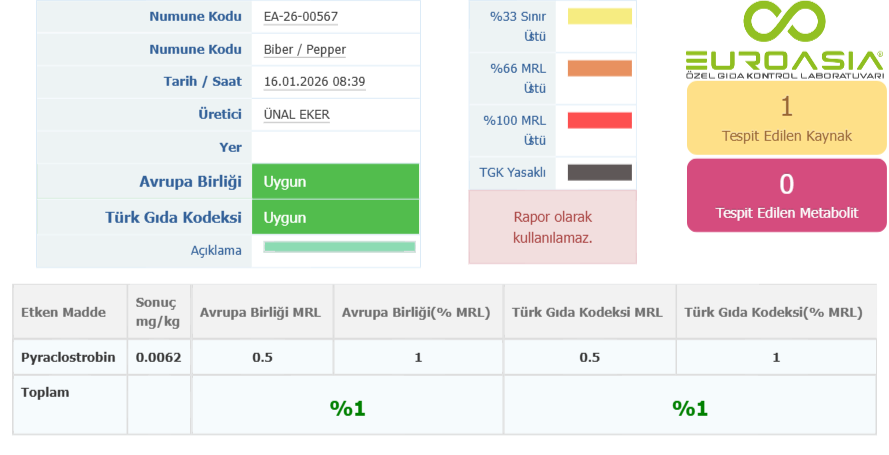
Task: Select the Pyraclostrobin row name
Action: click(68, 357)
